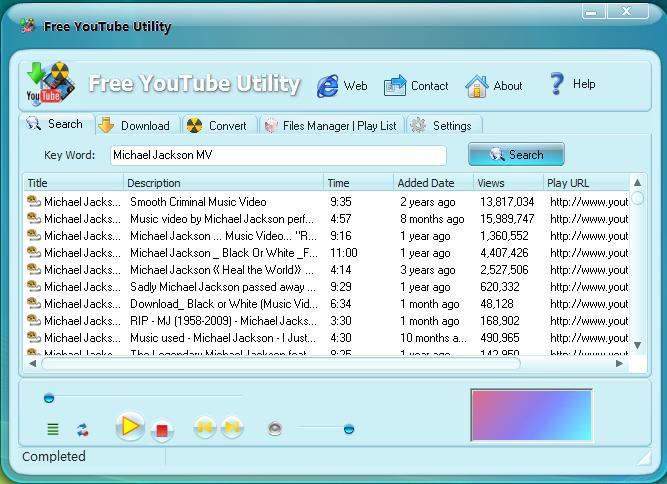This screenshot has width=667, height=484.
Task: Click the title bar app icon
Action: [28, 26]
